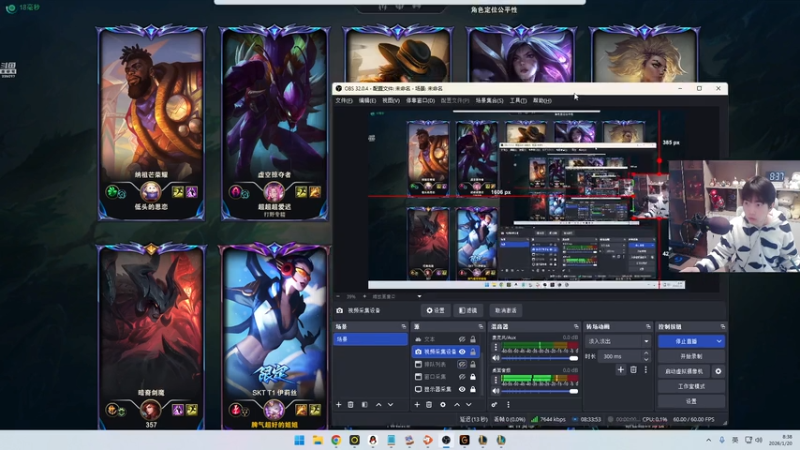Expand the 停止直播 button dropdown arrow
The image size is (800, 450).
pyautogui.click(x=719, y=341)
